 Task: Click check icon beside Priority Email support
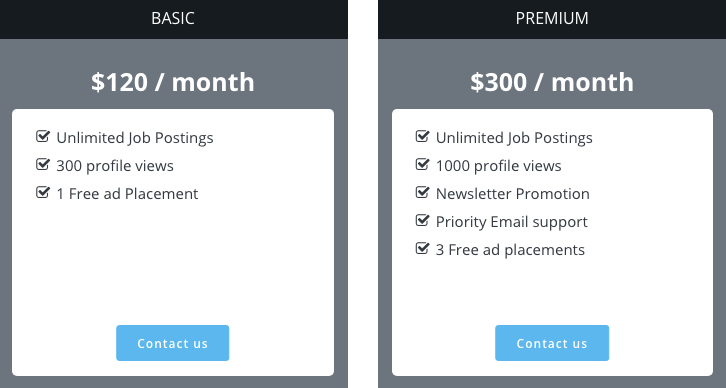coord(422,220)
